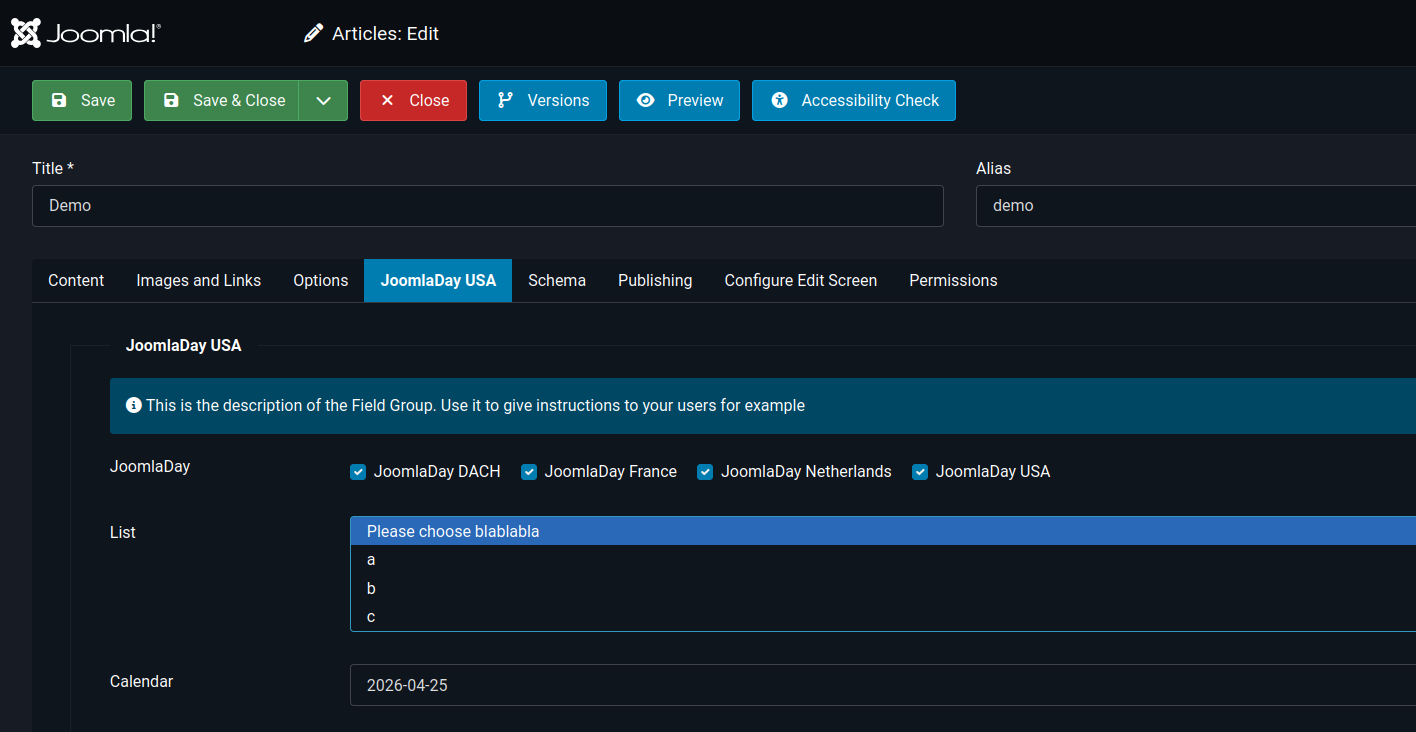1416x732 pixels.
Task: Switch to the Content tab
Action: tap(76, 281)
